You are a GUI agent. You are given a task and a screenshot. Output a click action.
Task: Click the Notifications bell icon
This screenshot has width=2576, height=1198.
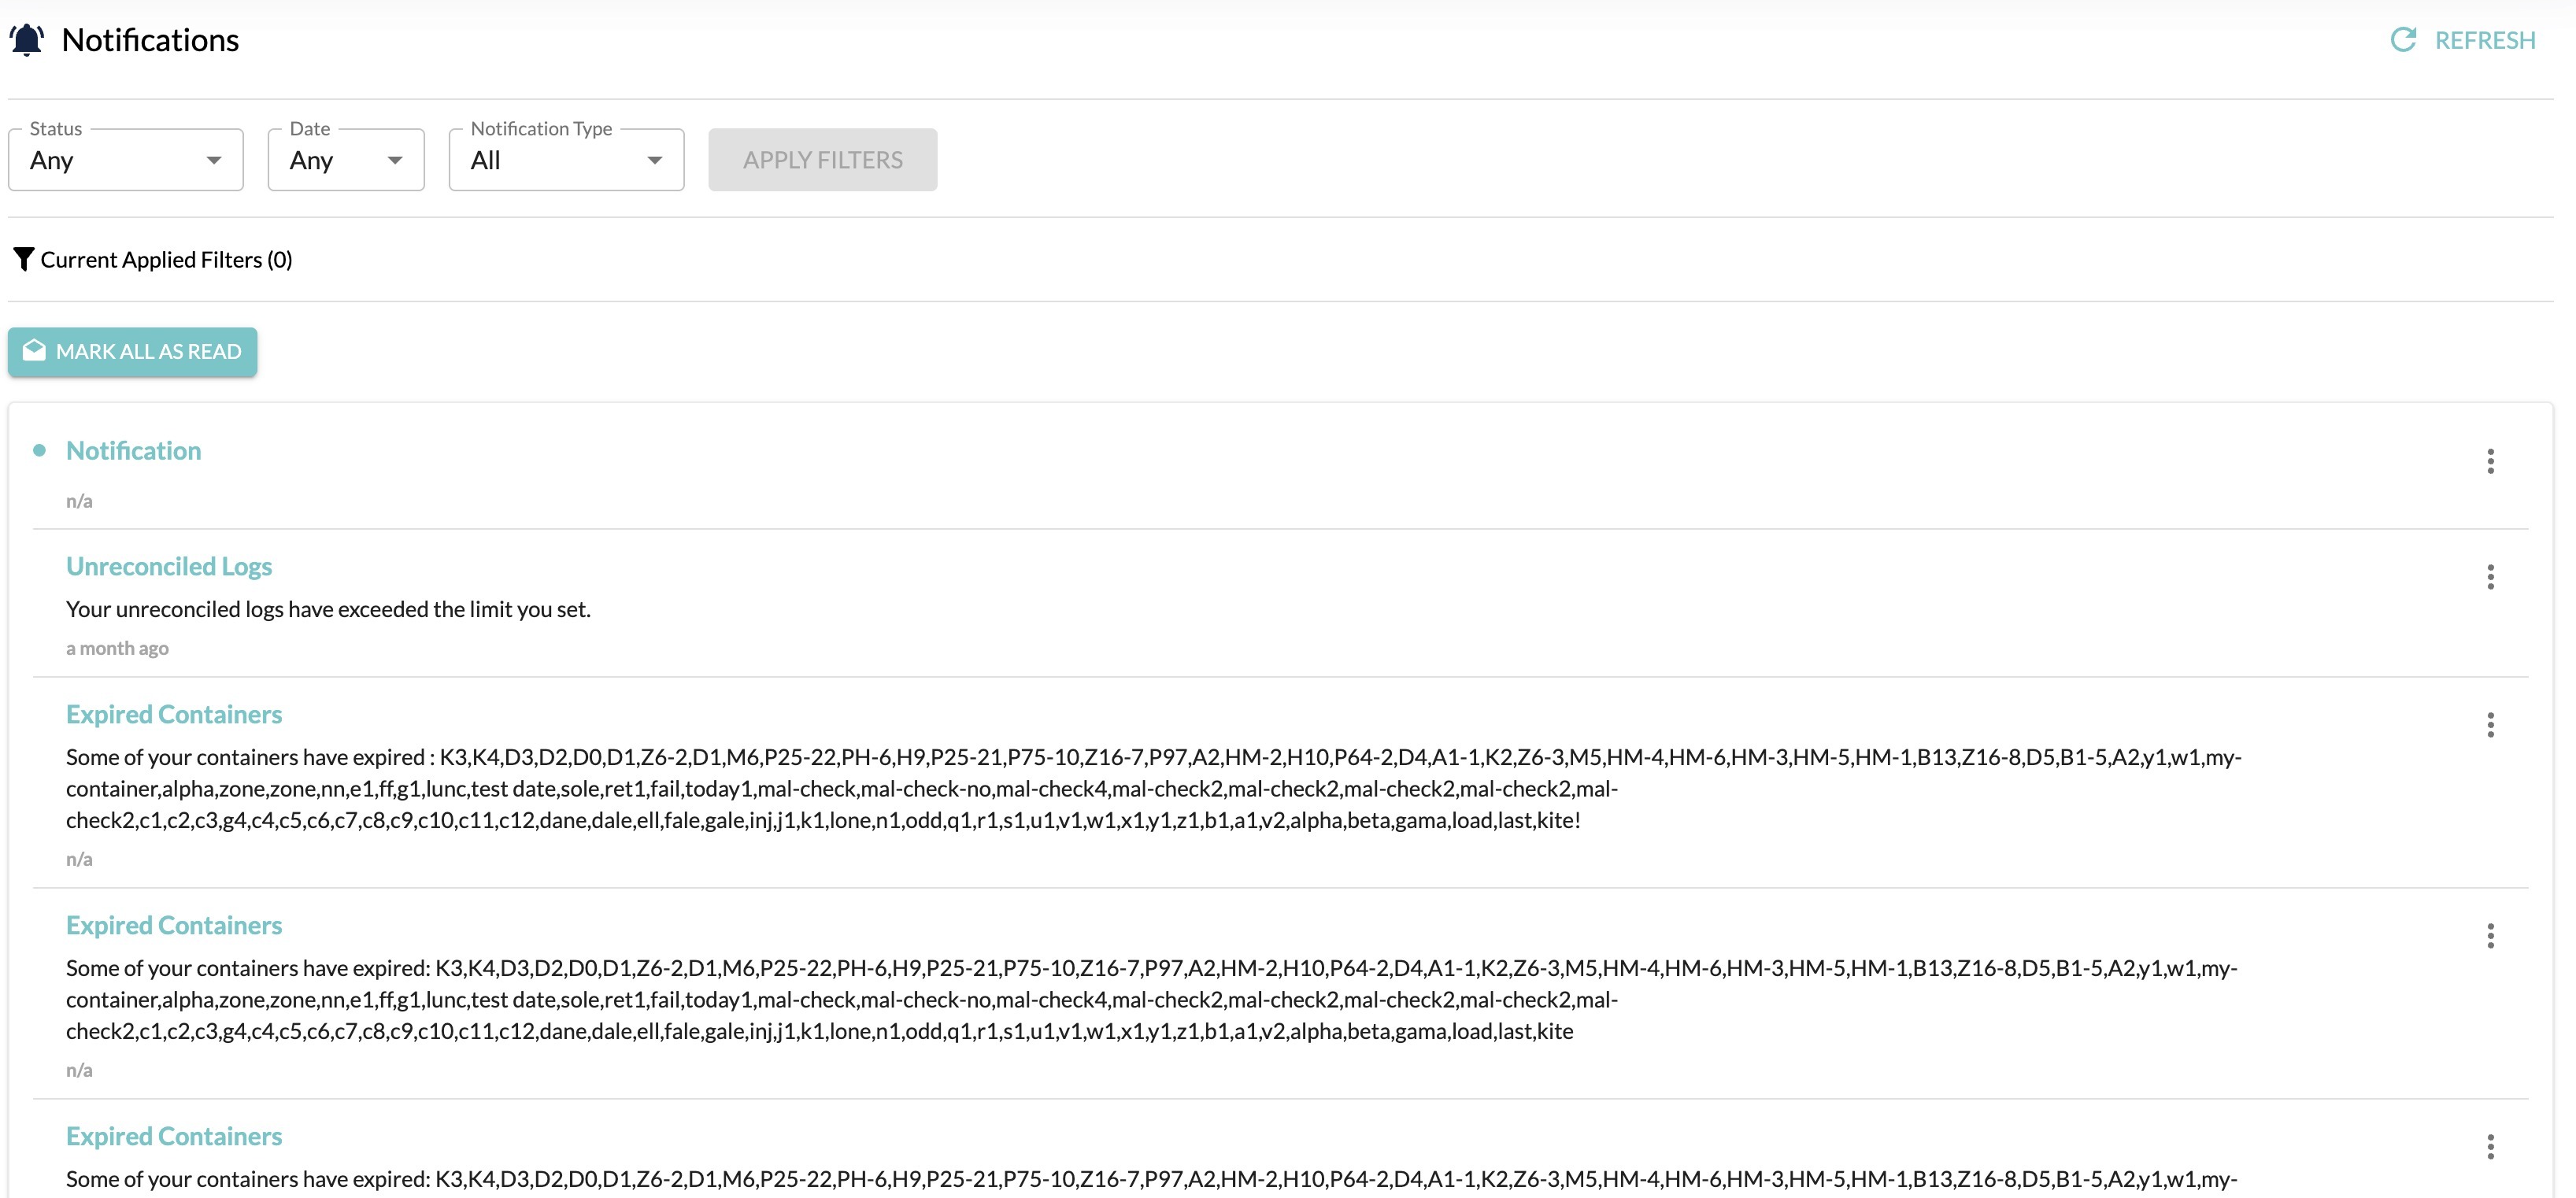pos(27,40)
